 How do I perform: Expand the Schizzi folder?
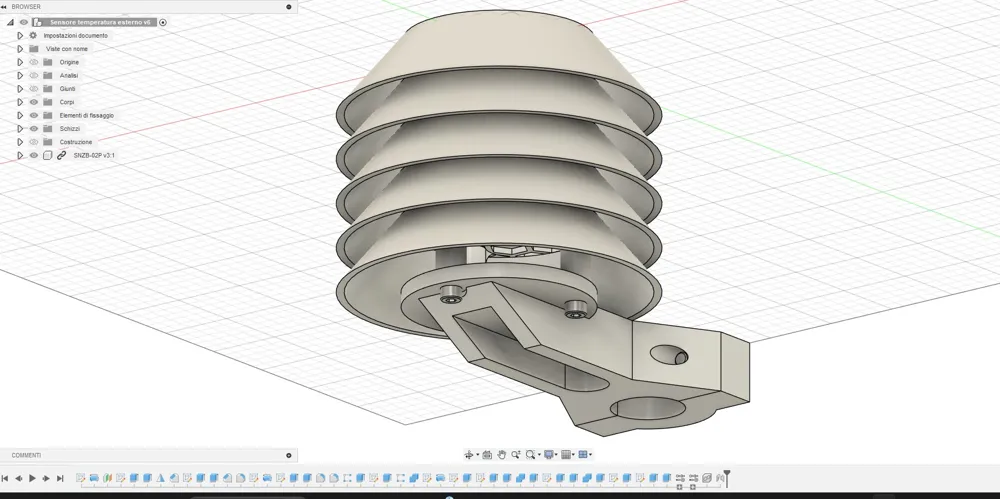[x=20, y=129]
